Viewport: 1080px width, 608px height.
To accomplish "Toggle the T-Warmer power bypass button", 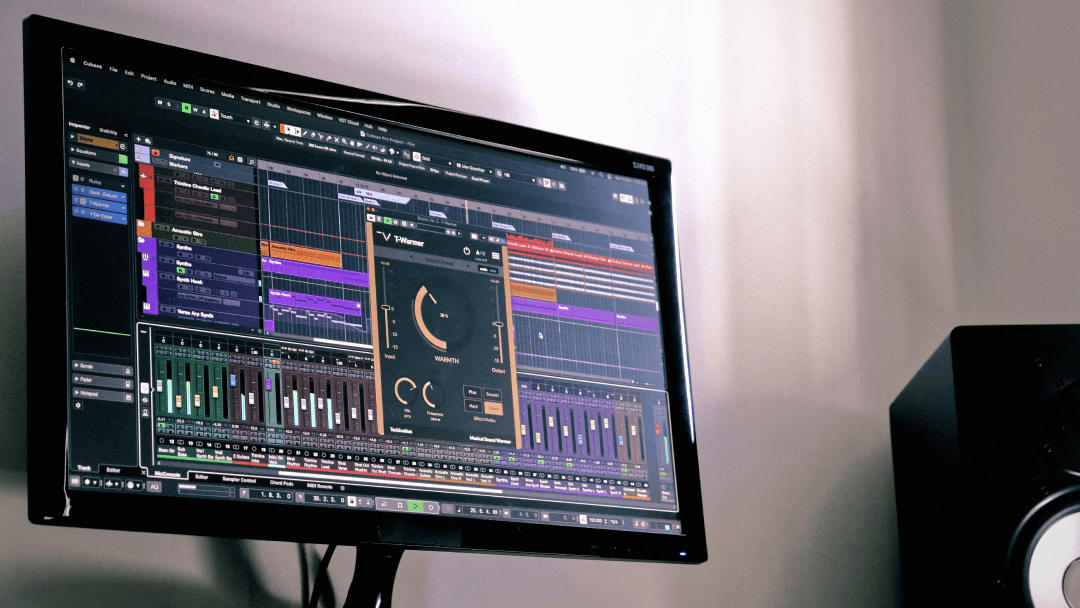I will point(467,251).
